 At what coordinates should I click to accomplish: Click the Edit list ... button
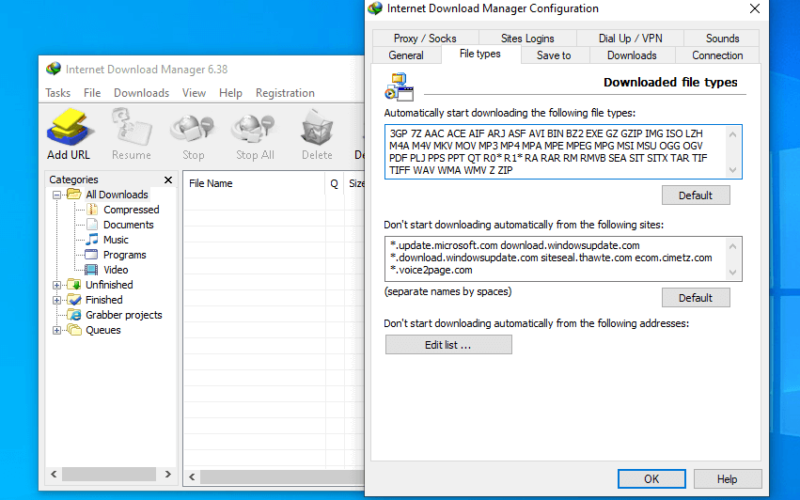[x=448, y=345]
